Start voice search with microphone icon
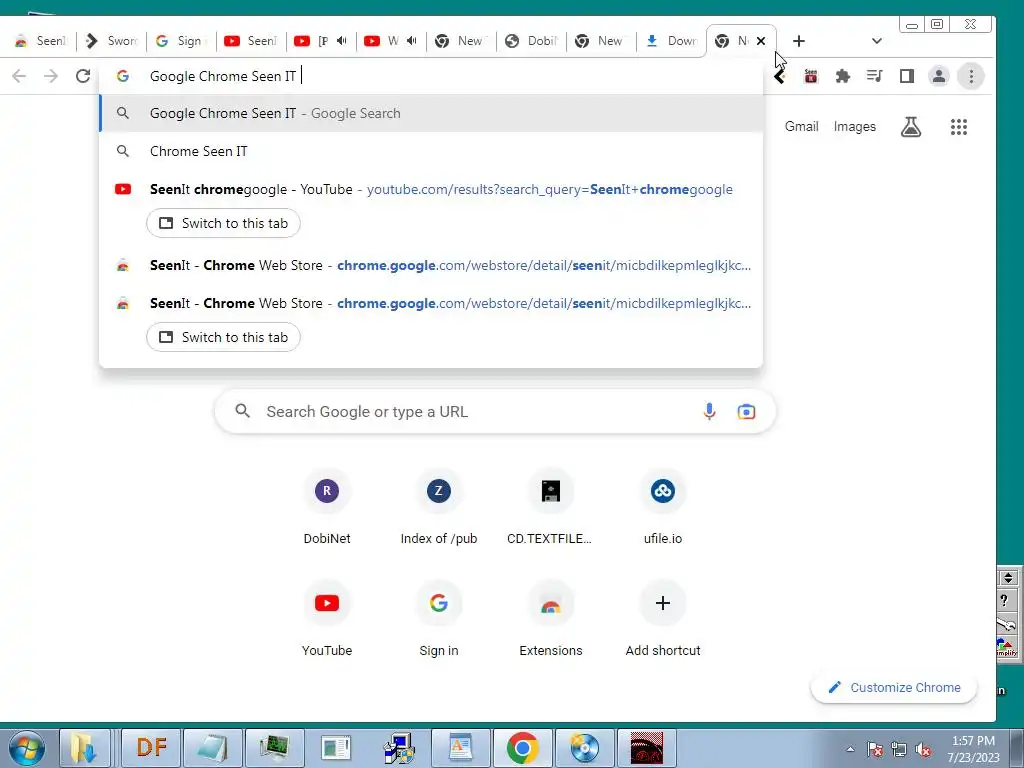Screen dimensions: 1024x768 pyautogui.click(x=709, y=411)
